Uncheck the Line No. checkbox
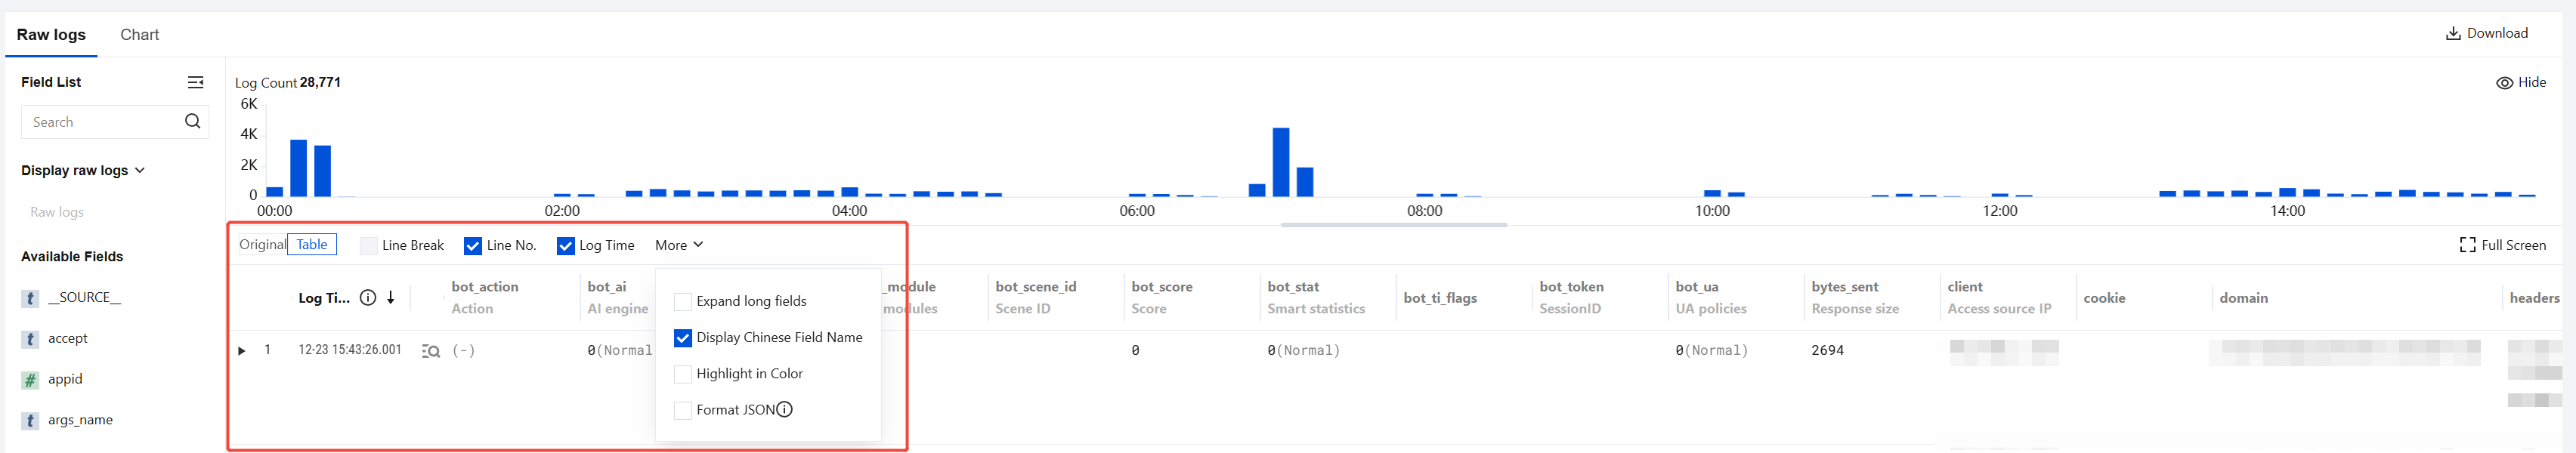Image resolution: width=2576 pixels, height=453 pixels. pos(473,246)
